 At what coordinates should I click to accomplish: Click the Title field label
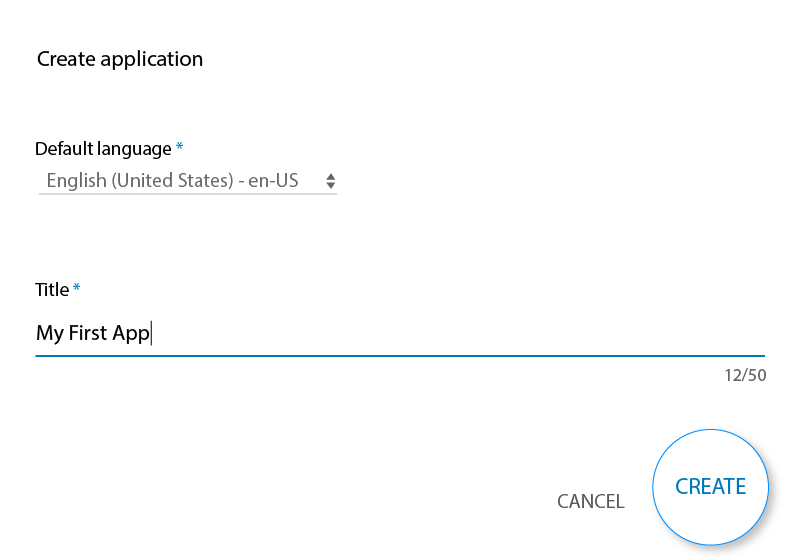click(52, 290)
